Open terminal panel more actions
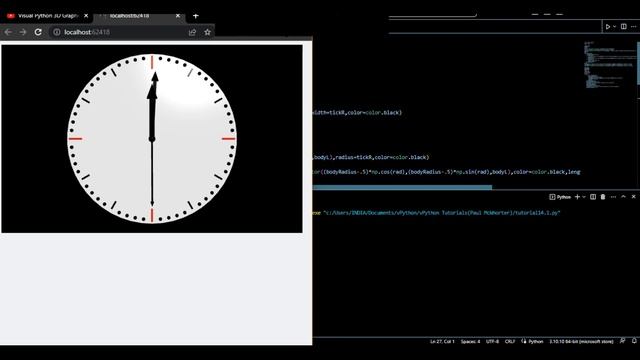The image size is (640, 360). tap(613, 197)
